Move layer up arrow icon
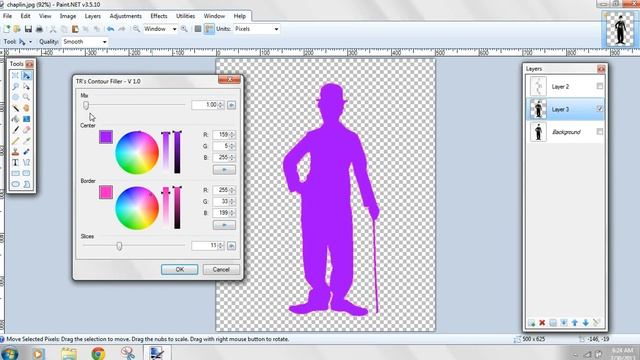This screenshot has width=640, height=360. tap(575, 323)
